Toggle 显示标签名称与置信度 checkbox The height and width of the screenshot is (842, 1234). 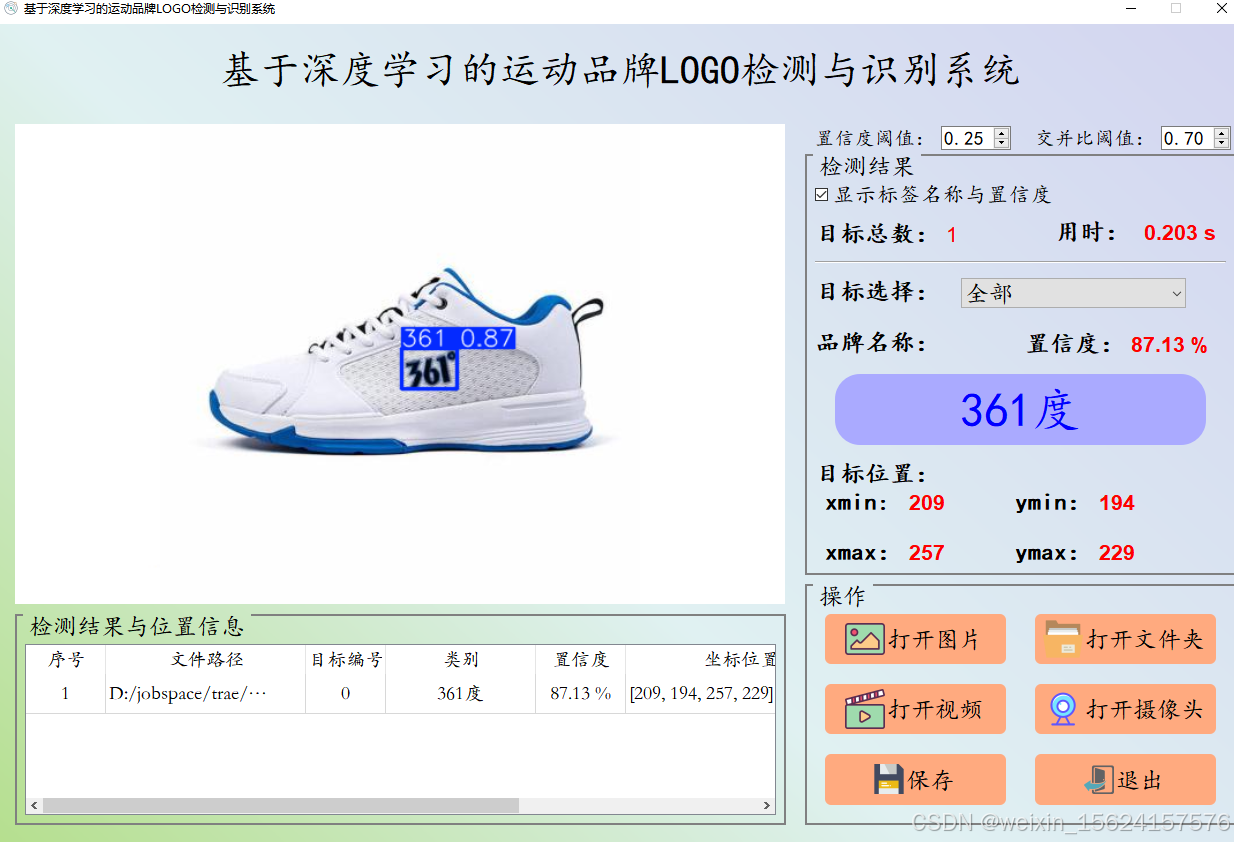tap(822, 195)
